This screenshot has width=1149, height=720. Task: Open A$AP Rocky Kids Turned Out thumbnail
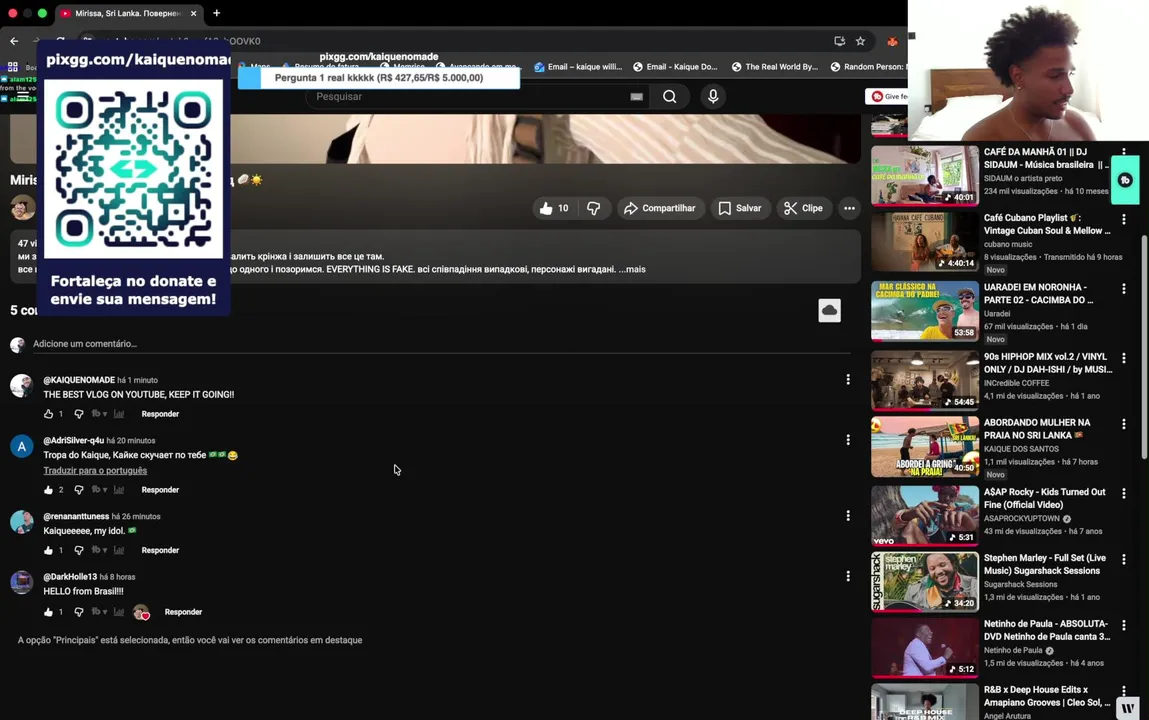click(925, 516)
